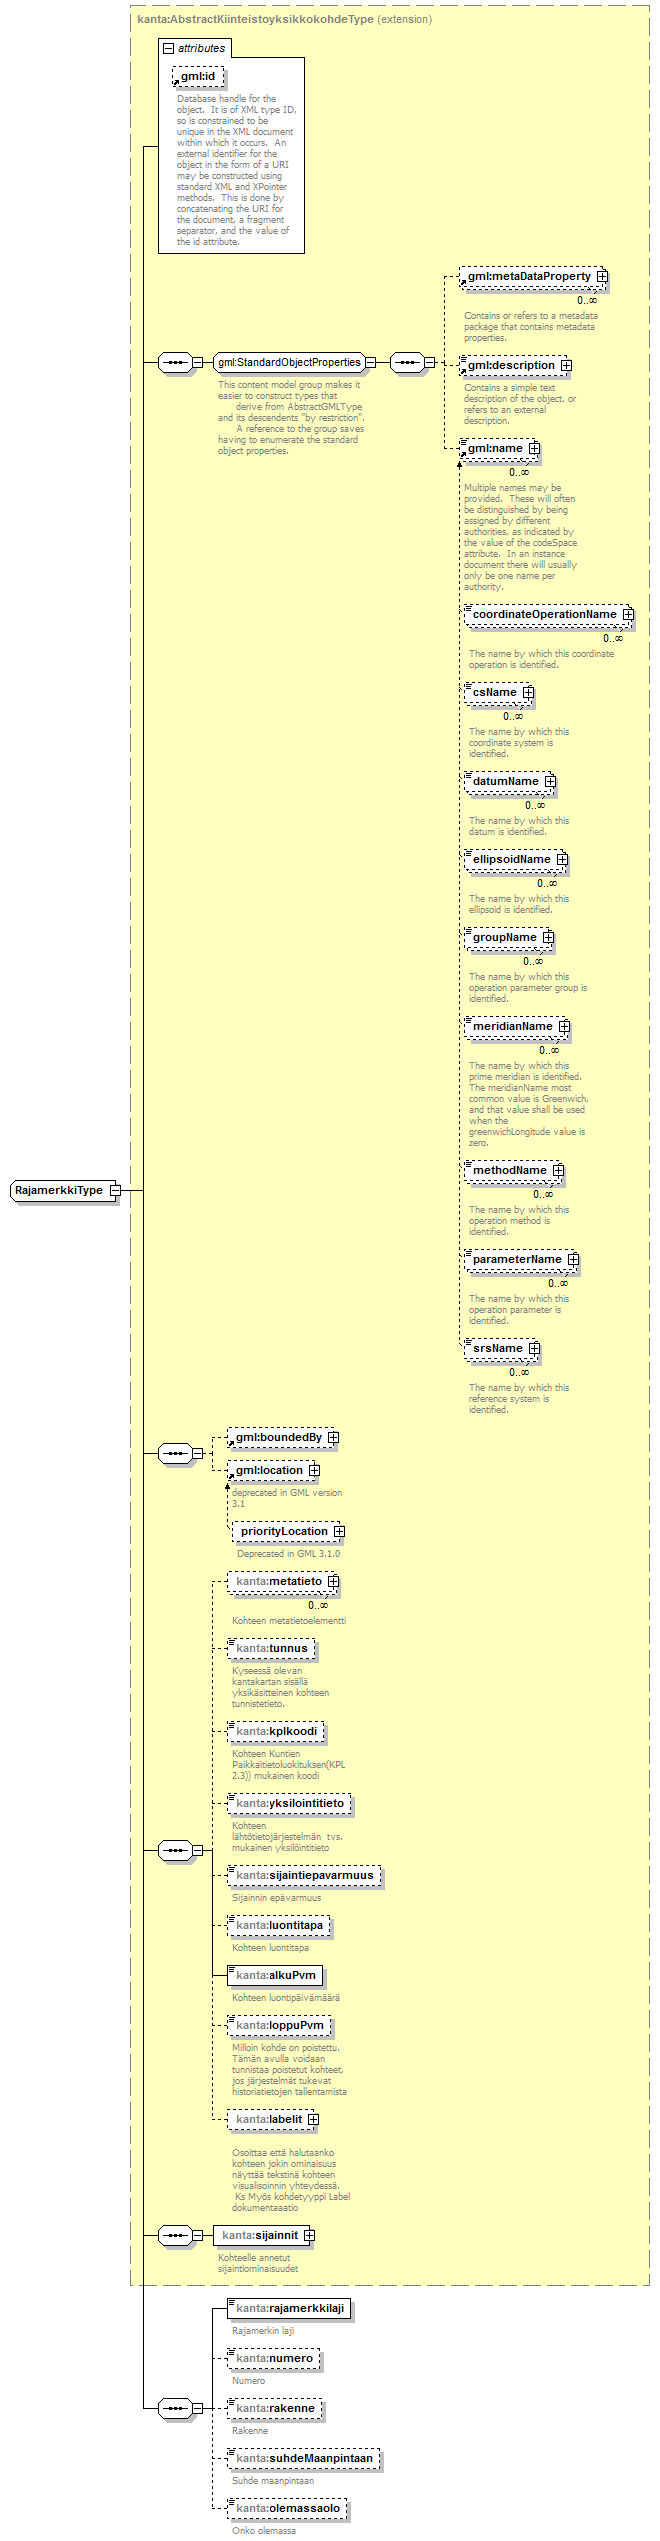Image resolution: width=660 pixels, height=2541 pixels.
Task: Expand datumName element
Action: (x=550, y=781)
